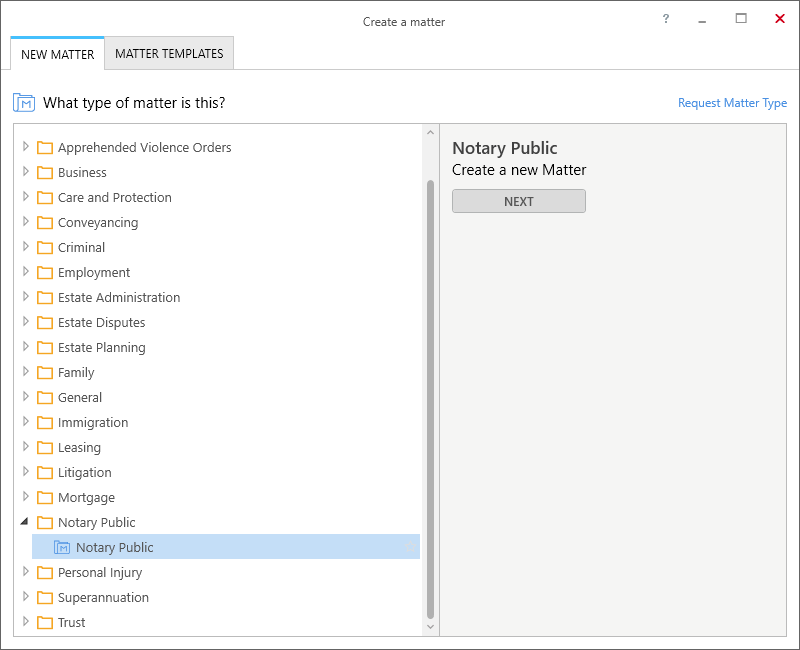Select the Leasing label
Screen dimensions: 800x650
(79, 448)
